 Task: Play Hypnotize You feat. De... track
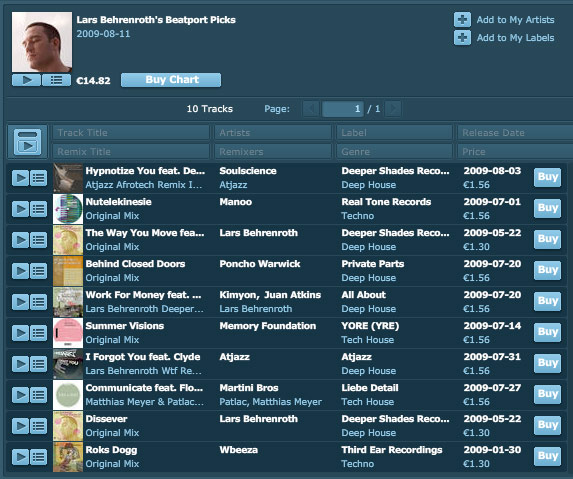tap(20, 178)
